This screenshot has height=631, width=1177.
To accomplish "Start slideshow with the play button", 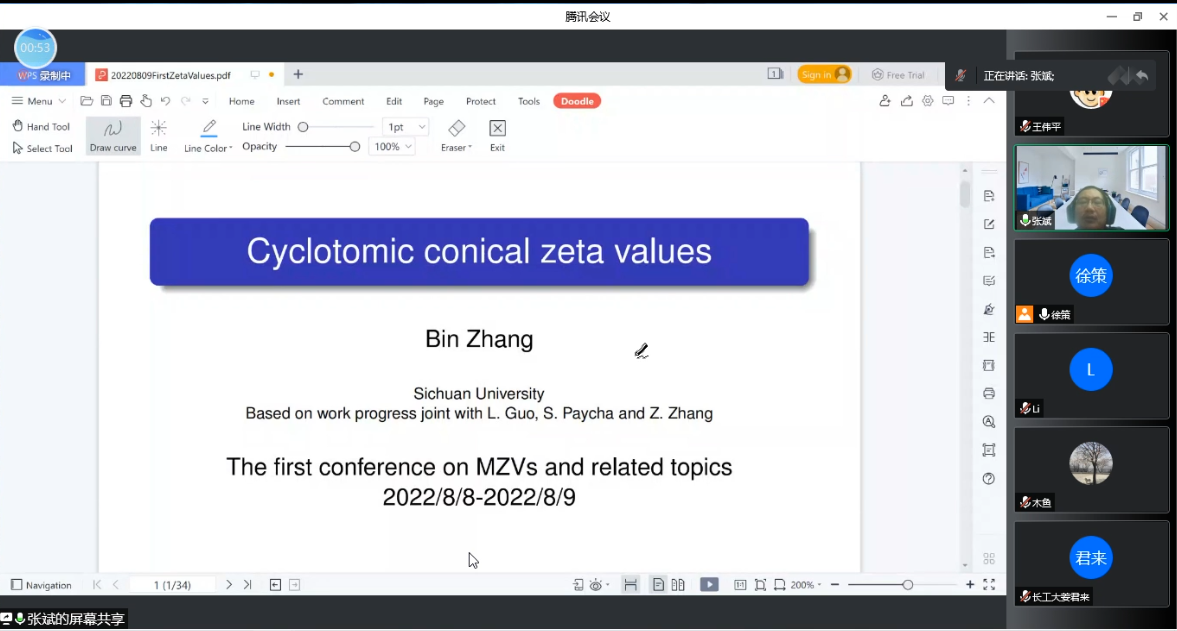I will click(709, 585).
